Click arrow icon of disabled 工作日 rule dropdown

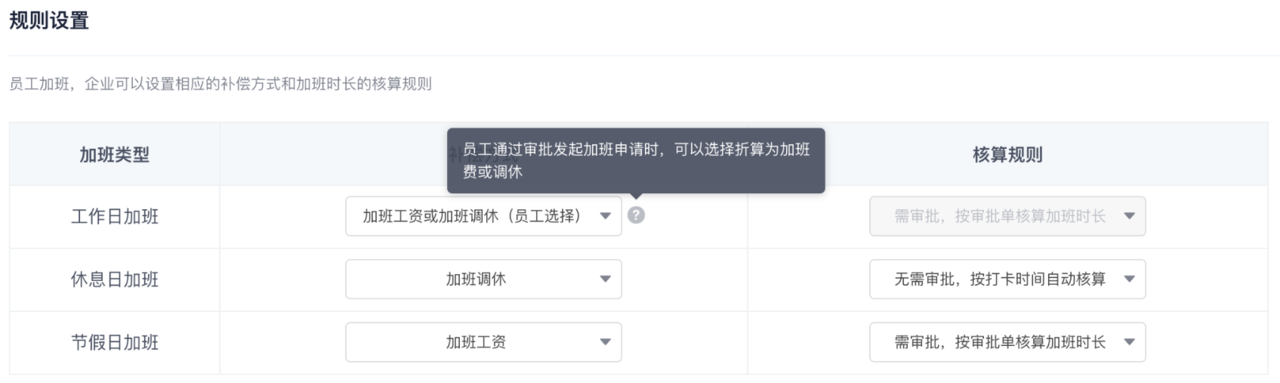(x=1129, y=217)
